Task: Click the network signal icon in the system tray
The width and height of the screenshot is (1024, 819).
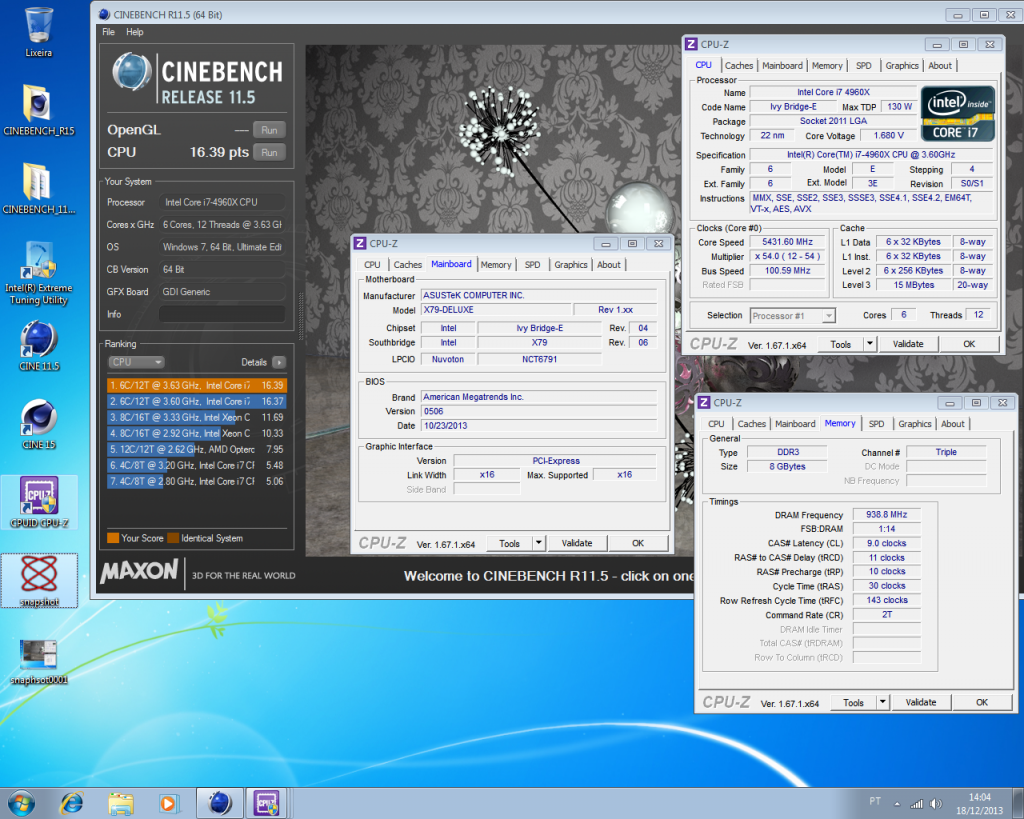Action: click(917, 804)
